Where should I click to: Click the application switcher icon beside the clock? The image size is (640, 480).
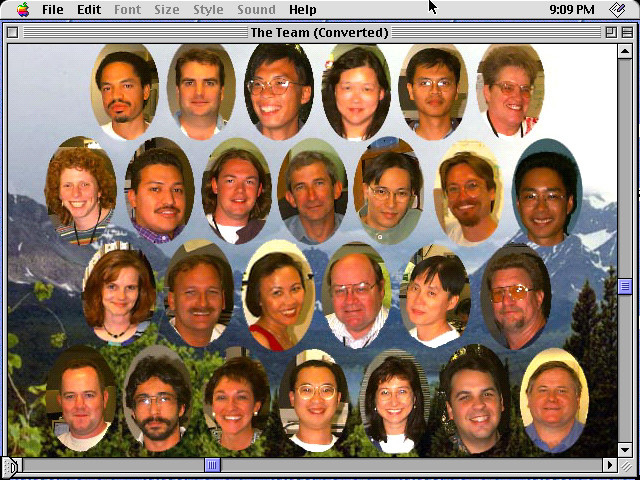tap(619, 10)
